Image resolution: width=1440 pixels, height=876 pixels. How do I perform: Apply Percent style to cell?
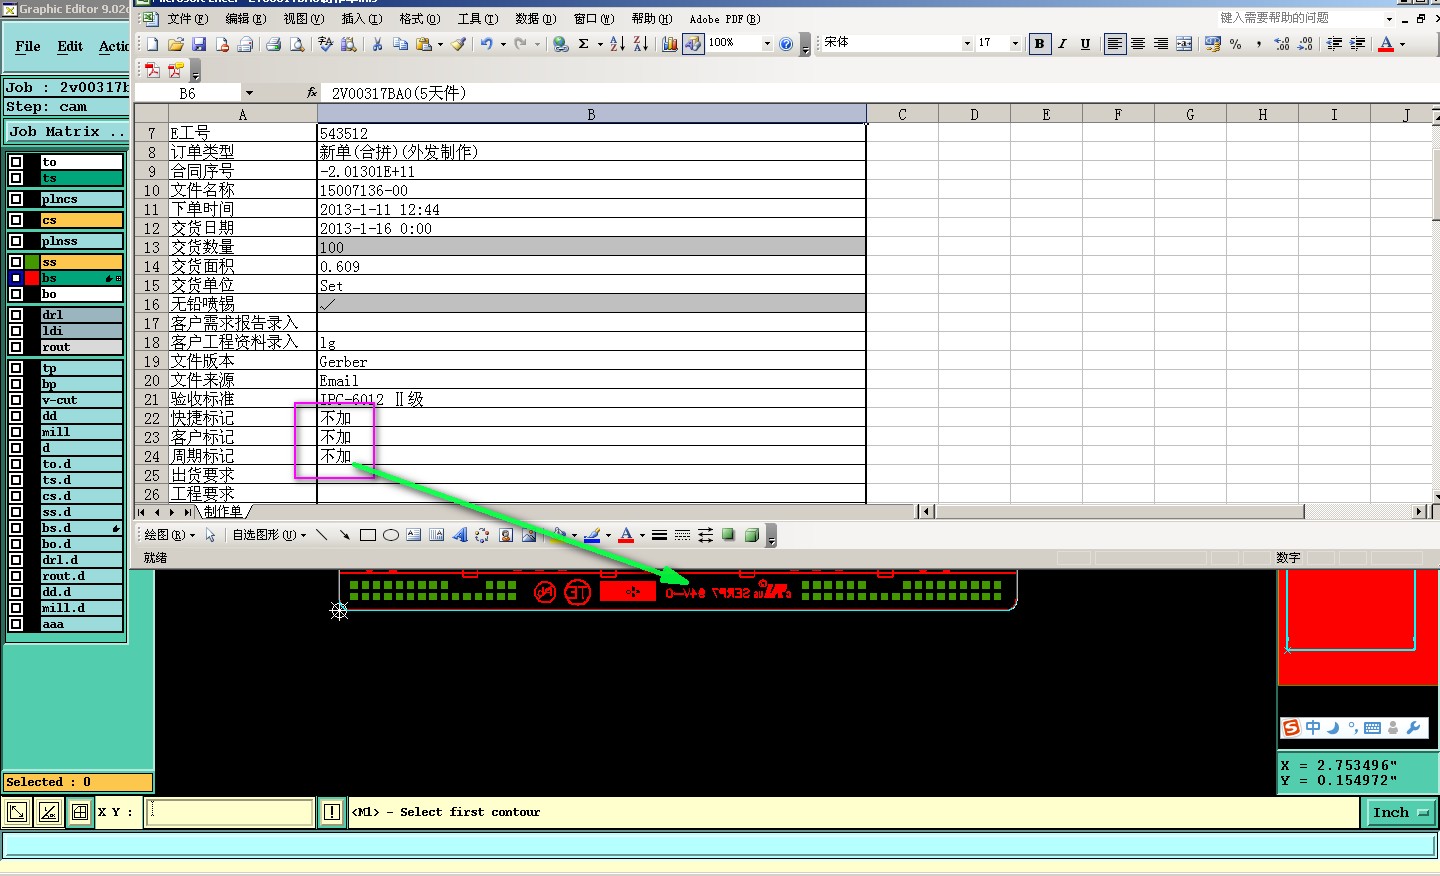[x=1236, y=44]
